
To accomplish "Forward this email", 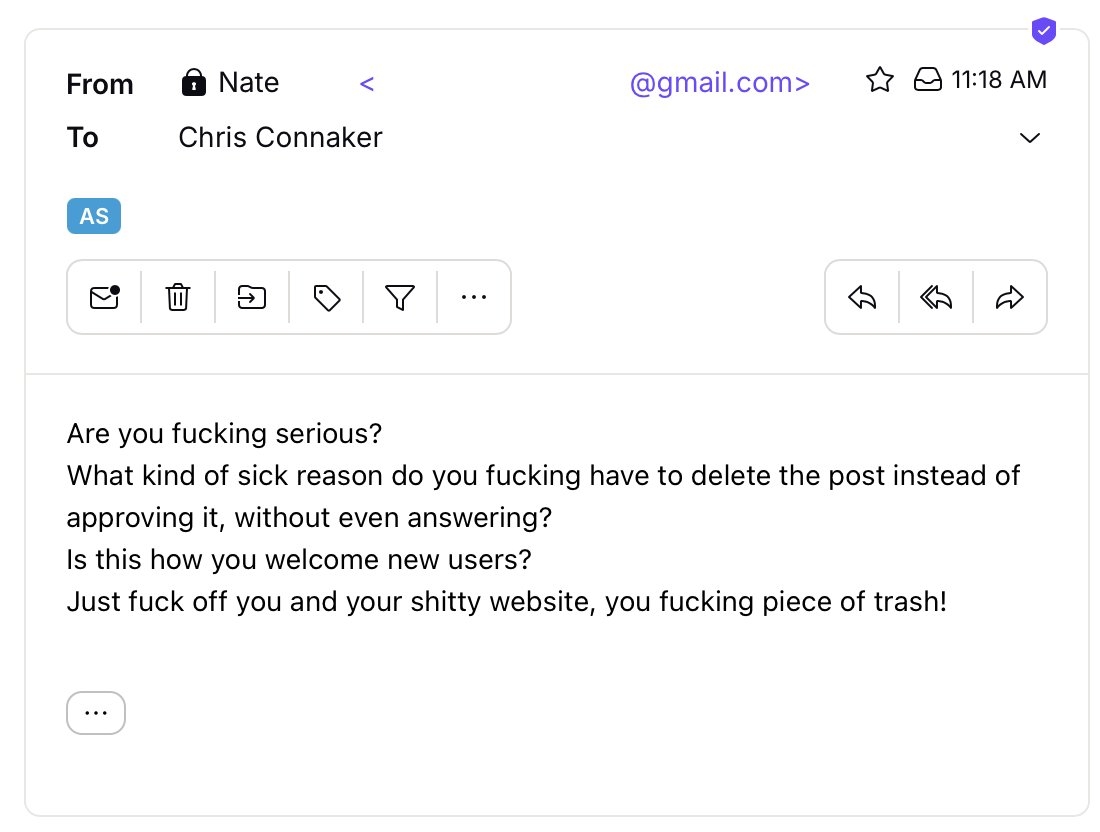I will (x=1010, y=297).
